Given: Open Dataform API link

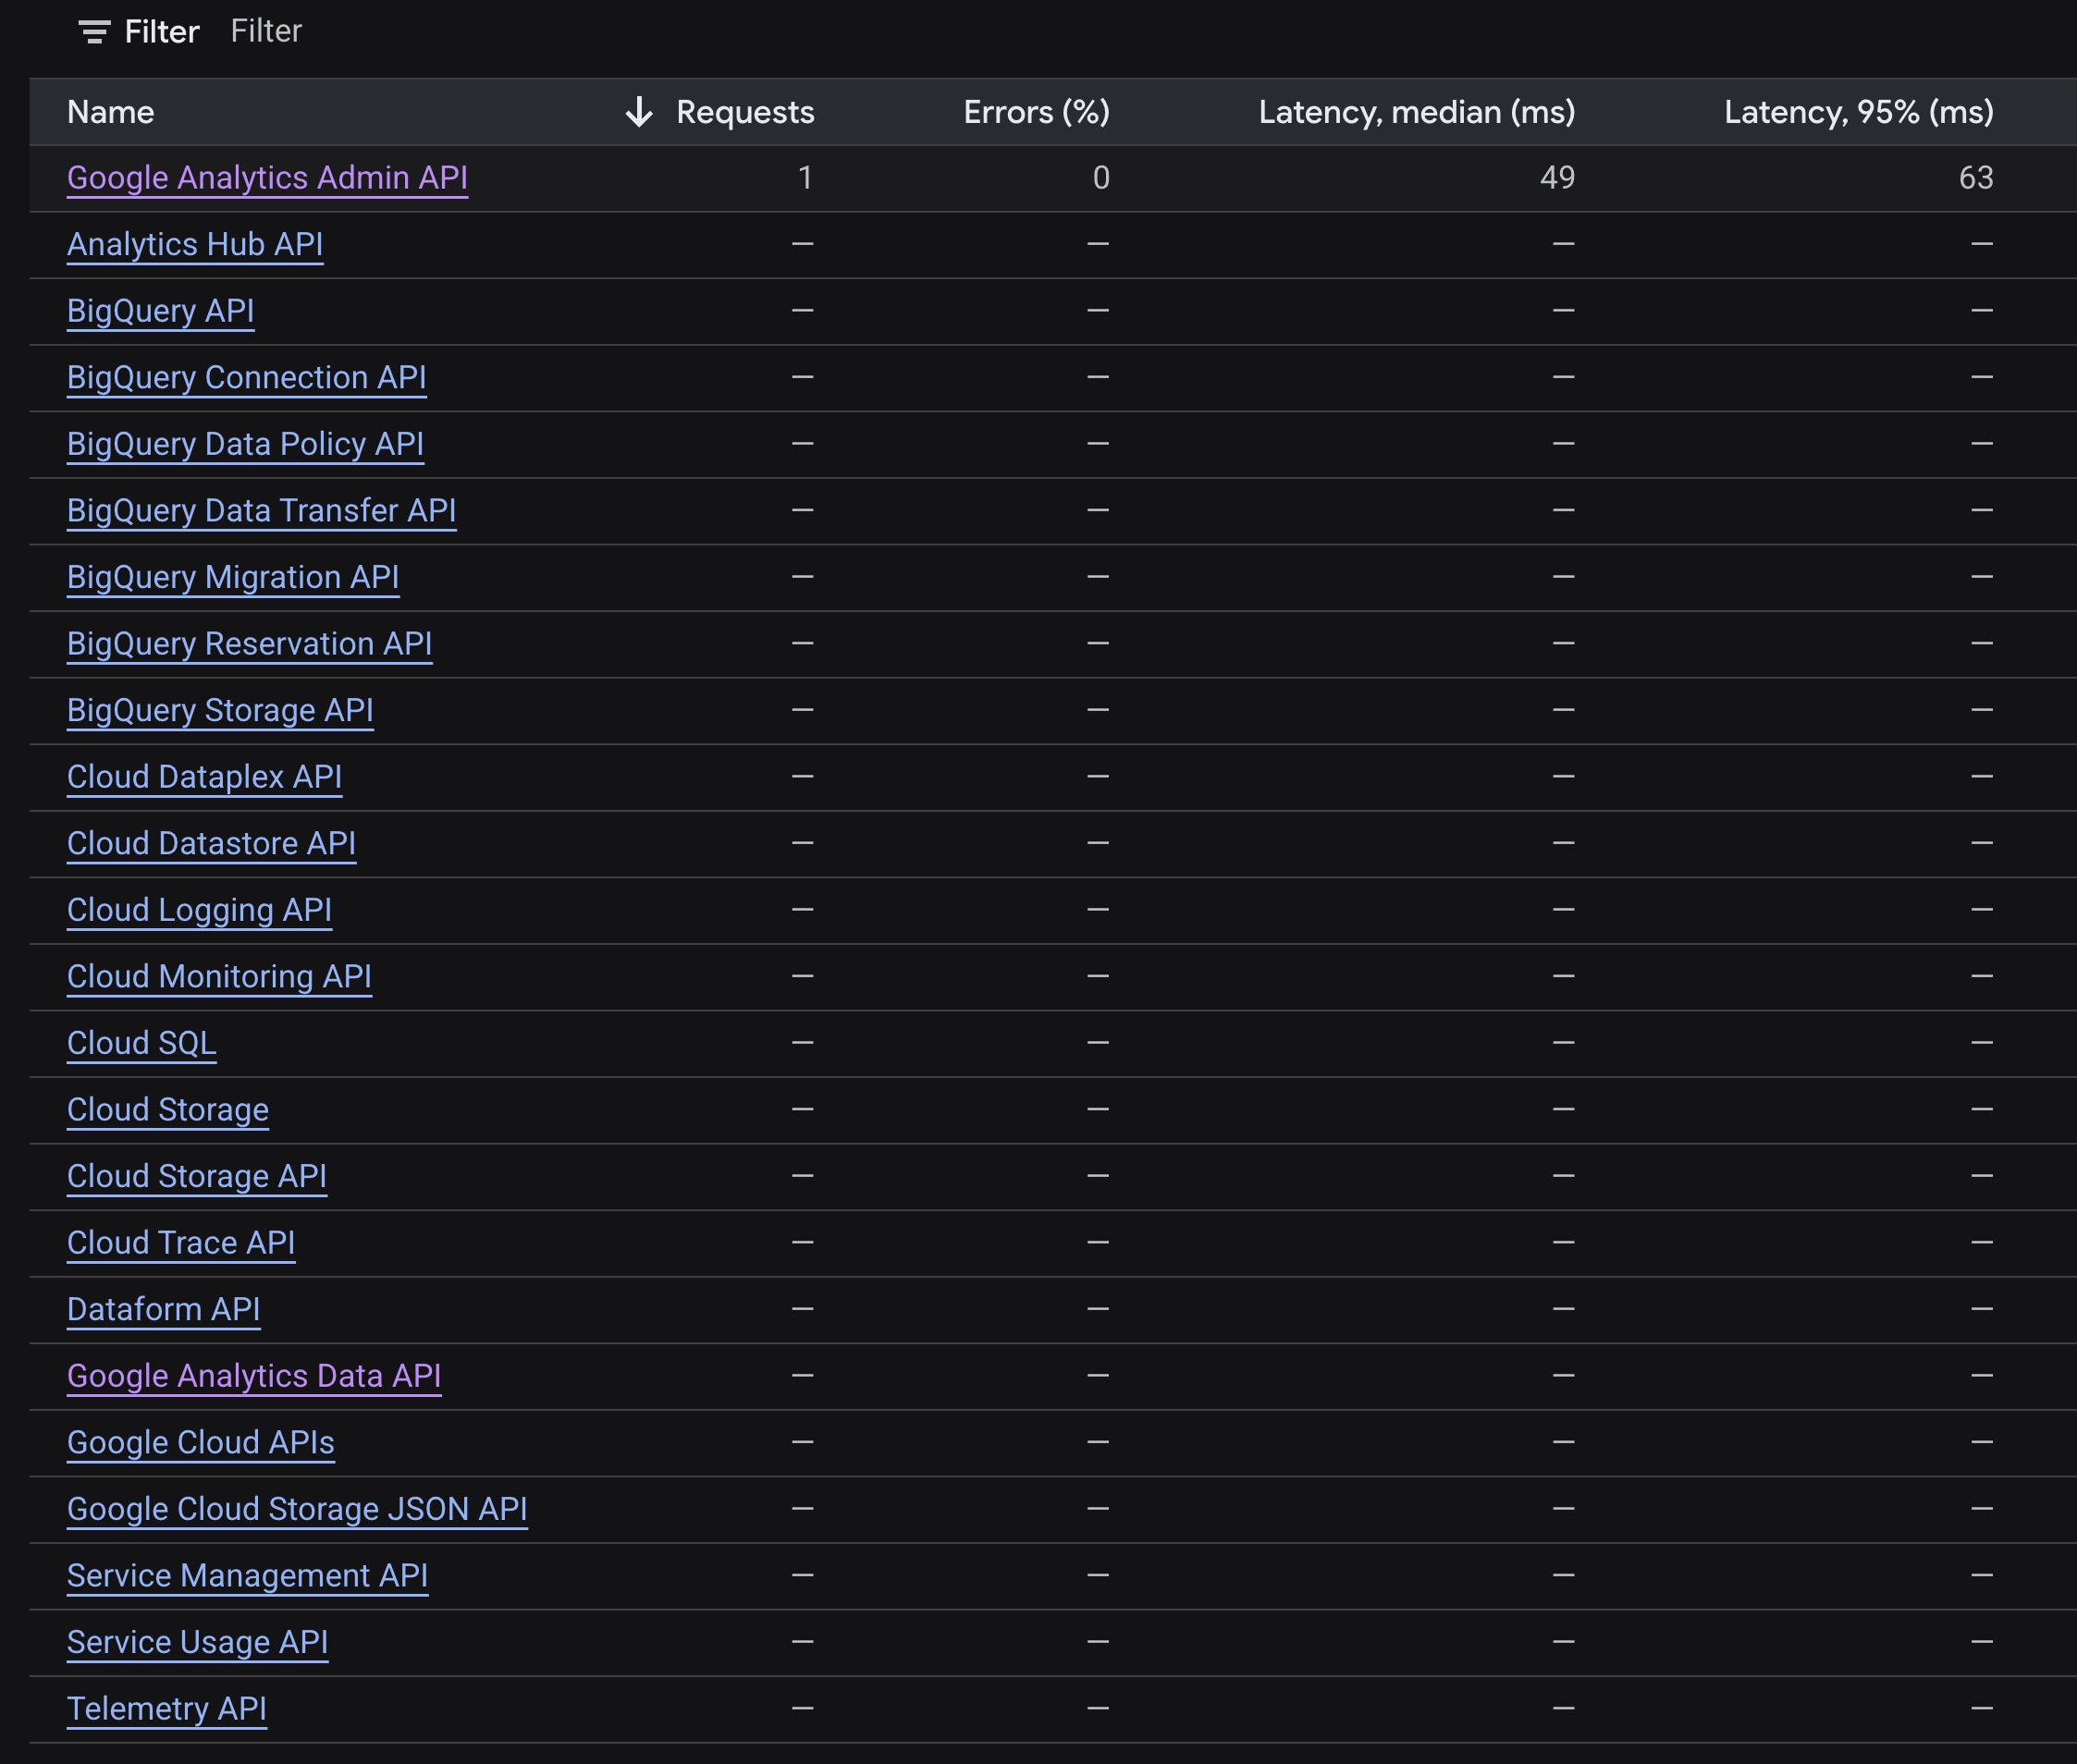Looking at the screenshot, I should tap(163, 1310).
